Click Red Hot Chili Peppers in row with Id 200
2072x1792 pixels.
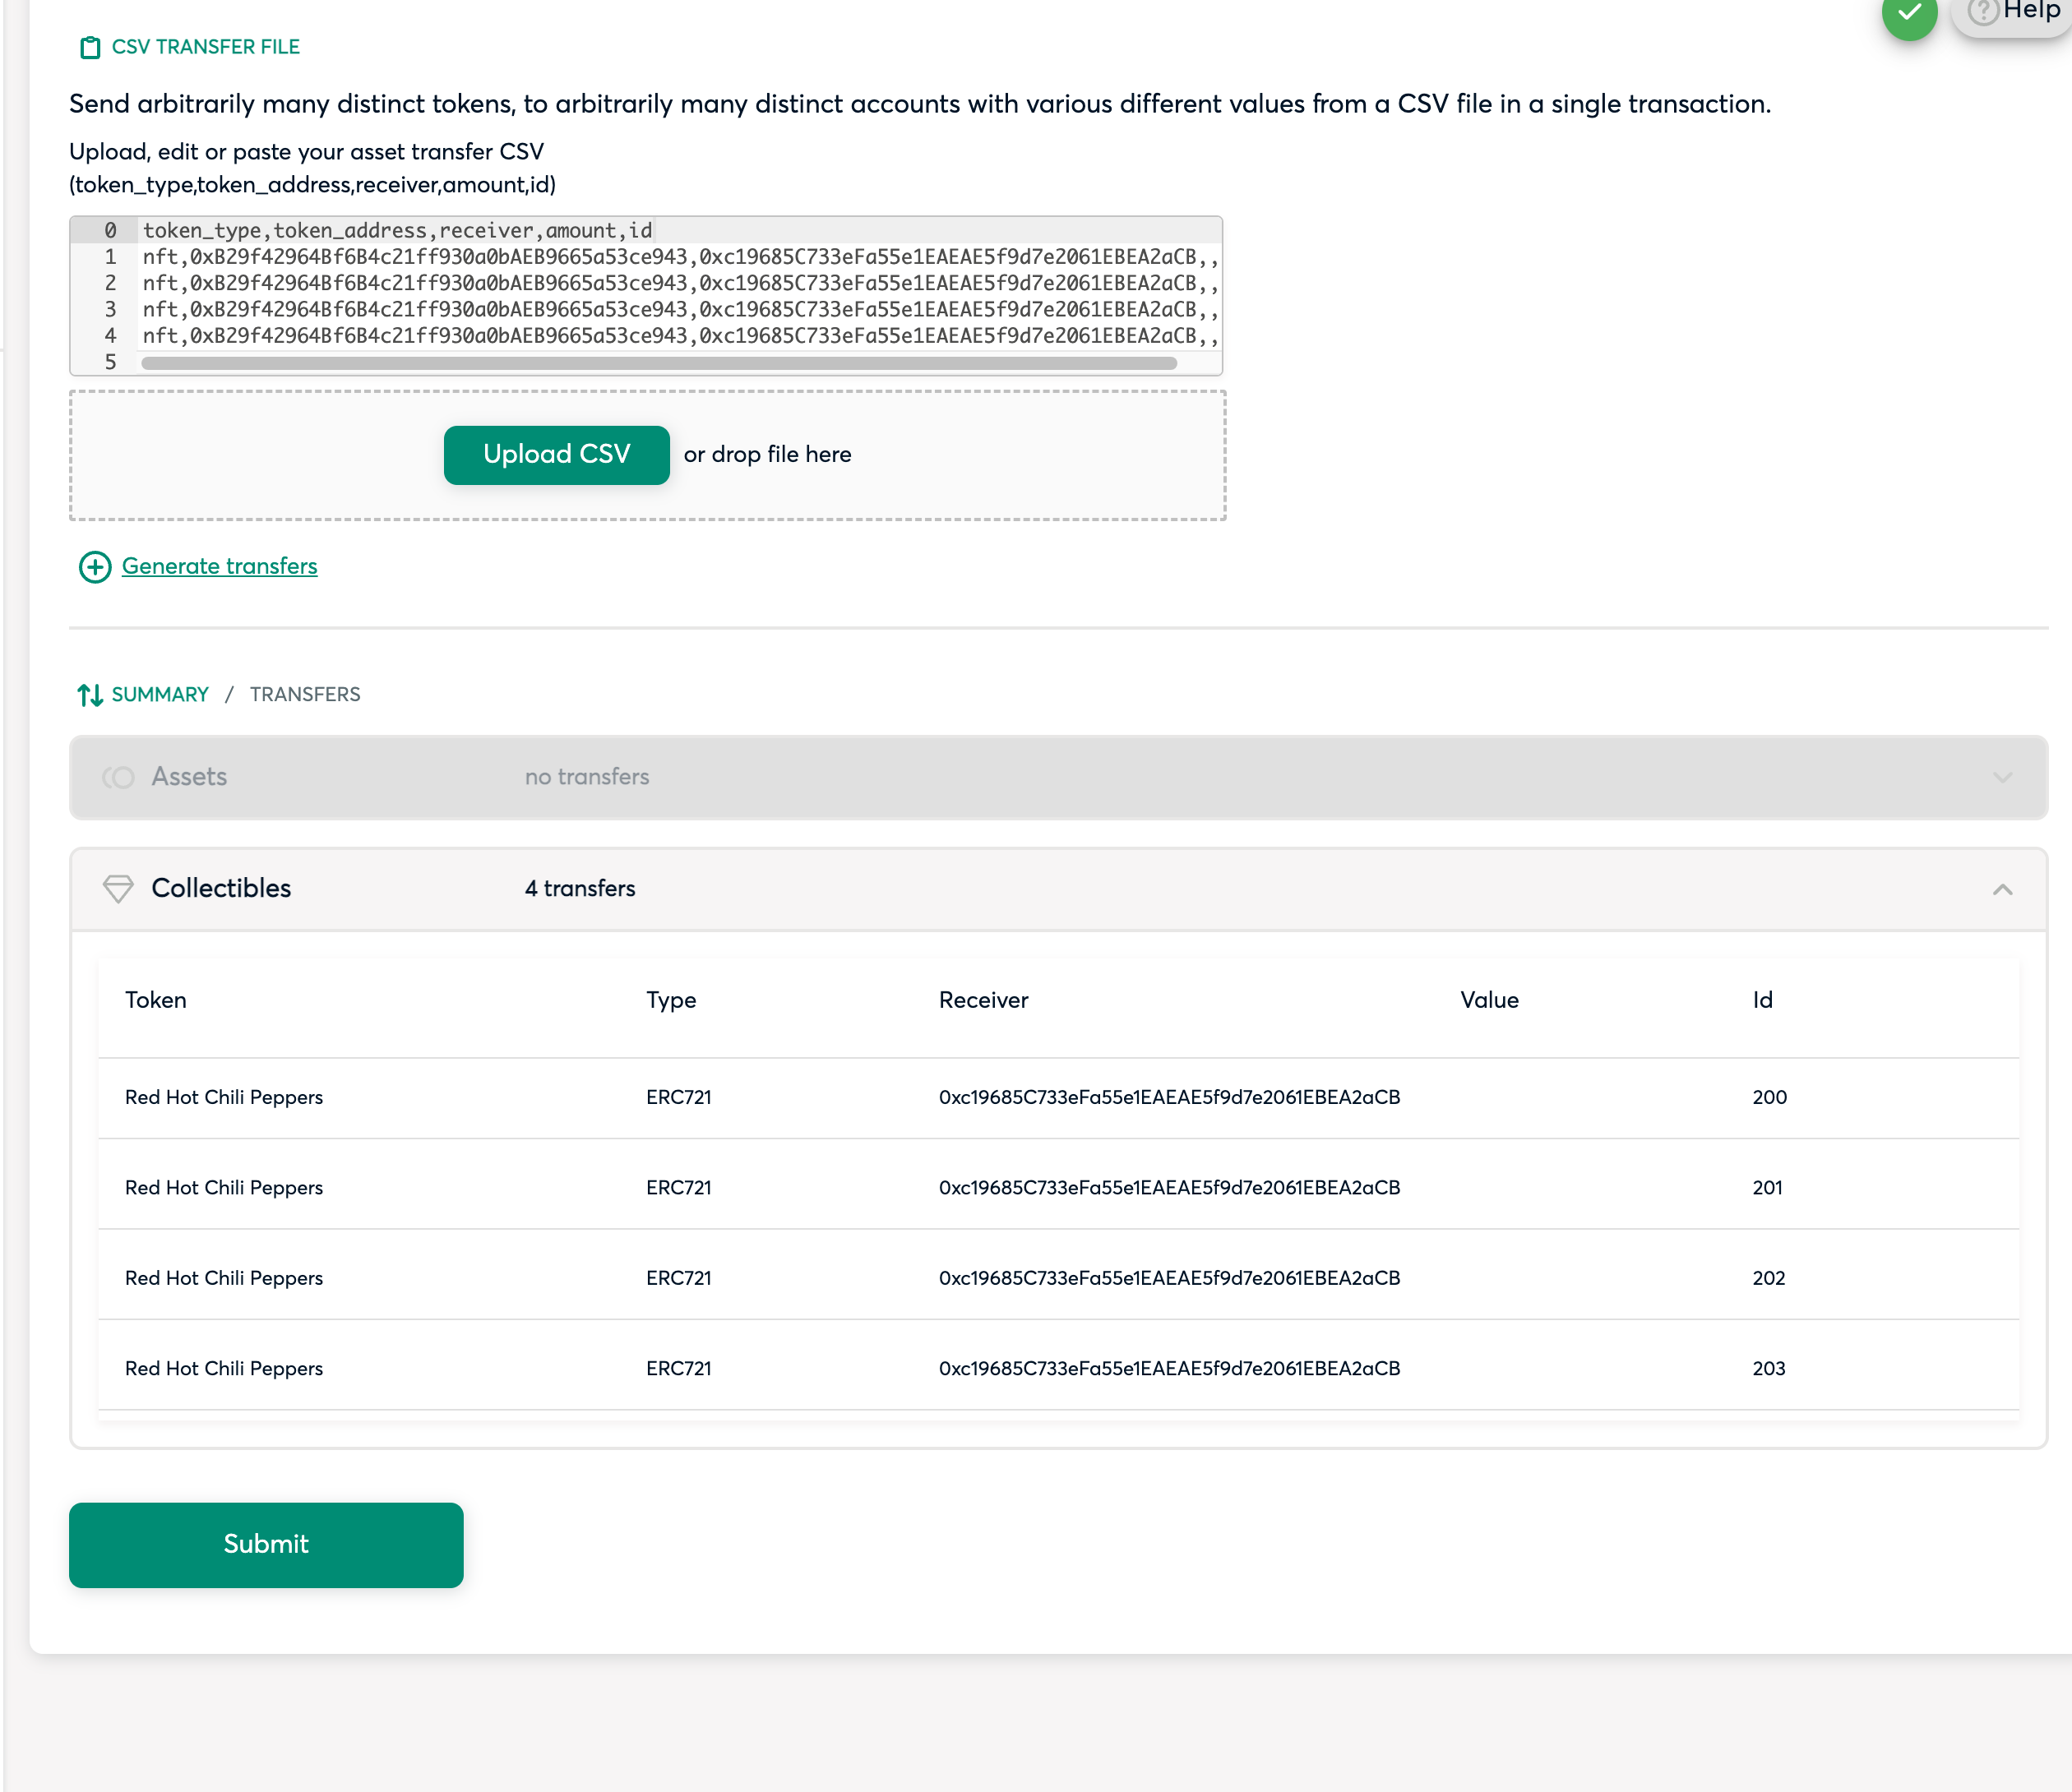pos(224,1097)
